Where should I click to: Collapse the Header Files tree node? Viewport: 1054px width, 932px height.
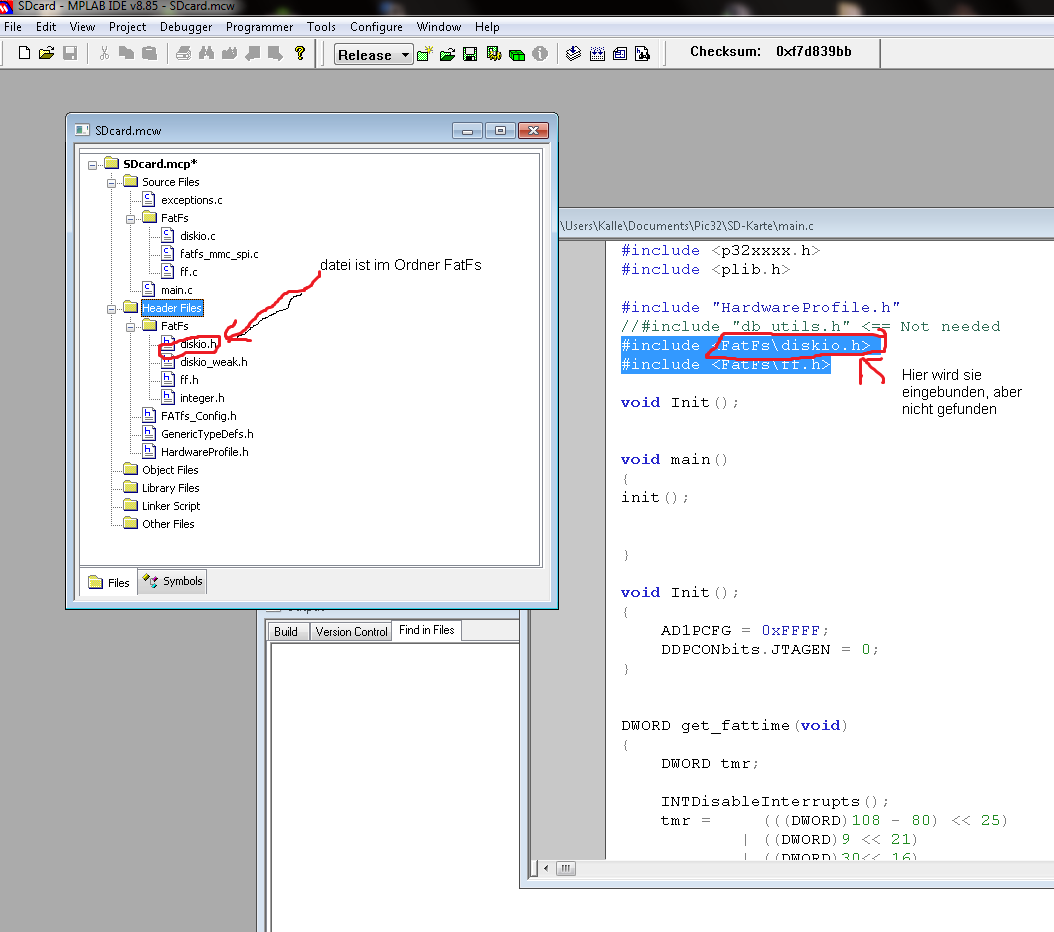click(x=112, y=308)
